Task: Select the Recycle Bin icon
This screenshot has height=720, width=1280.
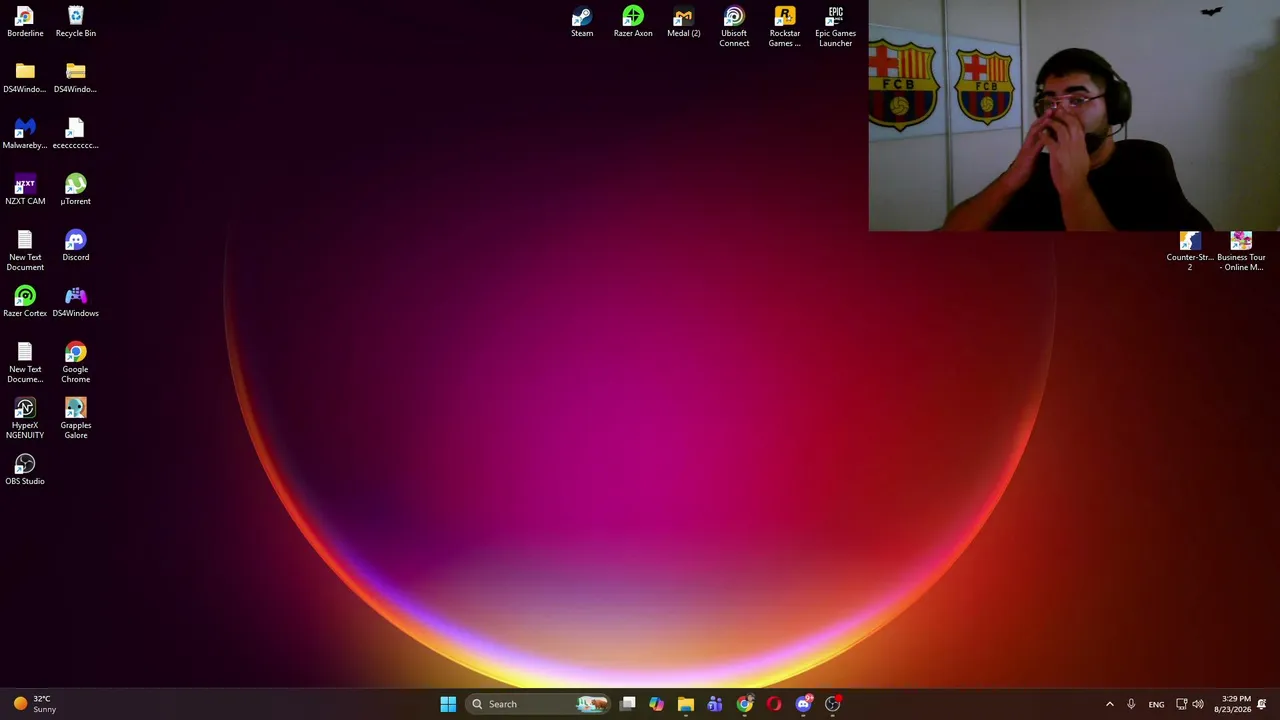Action: pyautogui.click(x=76, y=22)
